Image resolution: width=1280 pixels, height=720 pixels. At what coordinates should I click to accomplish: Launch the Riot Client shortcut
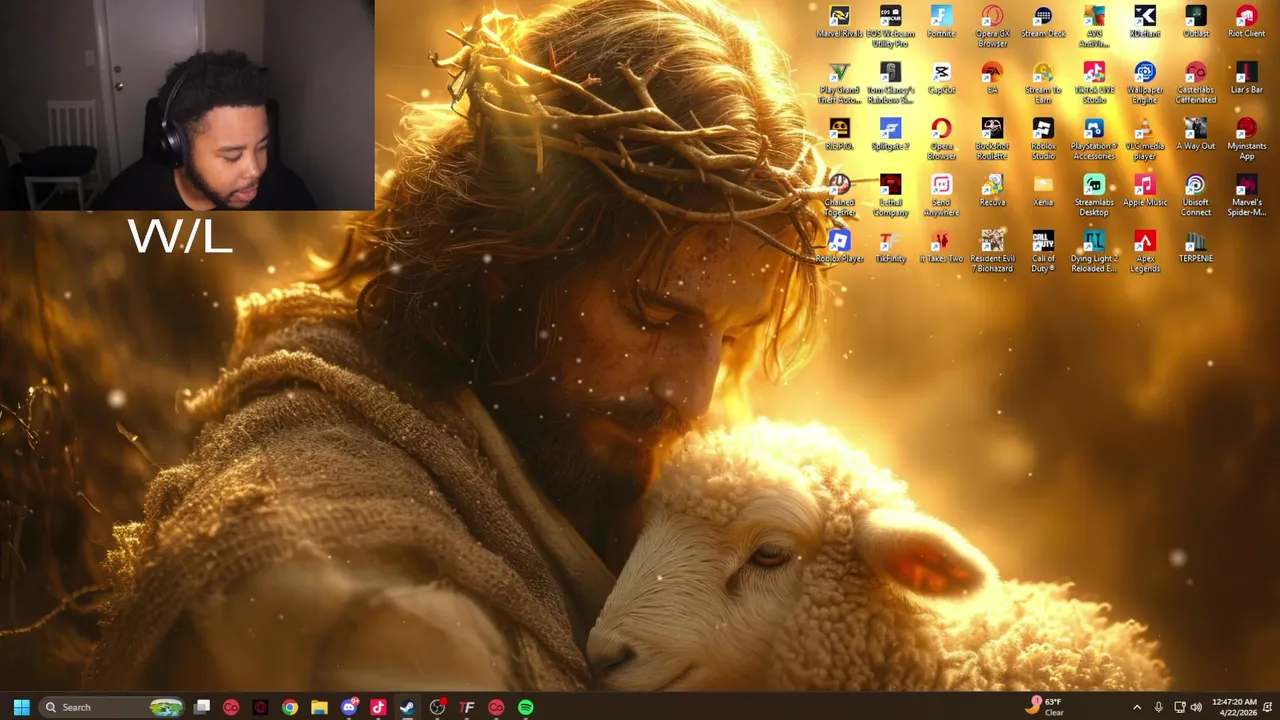[1247, 23]
